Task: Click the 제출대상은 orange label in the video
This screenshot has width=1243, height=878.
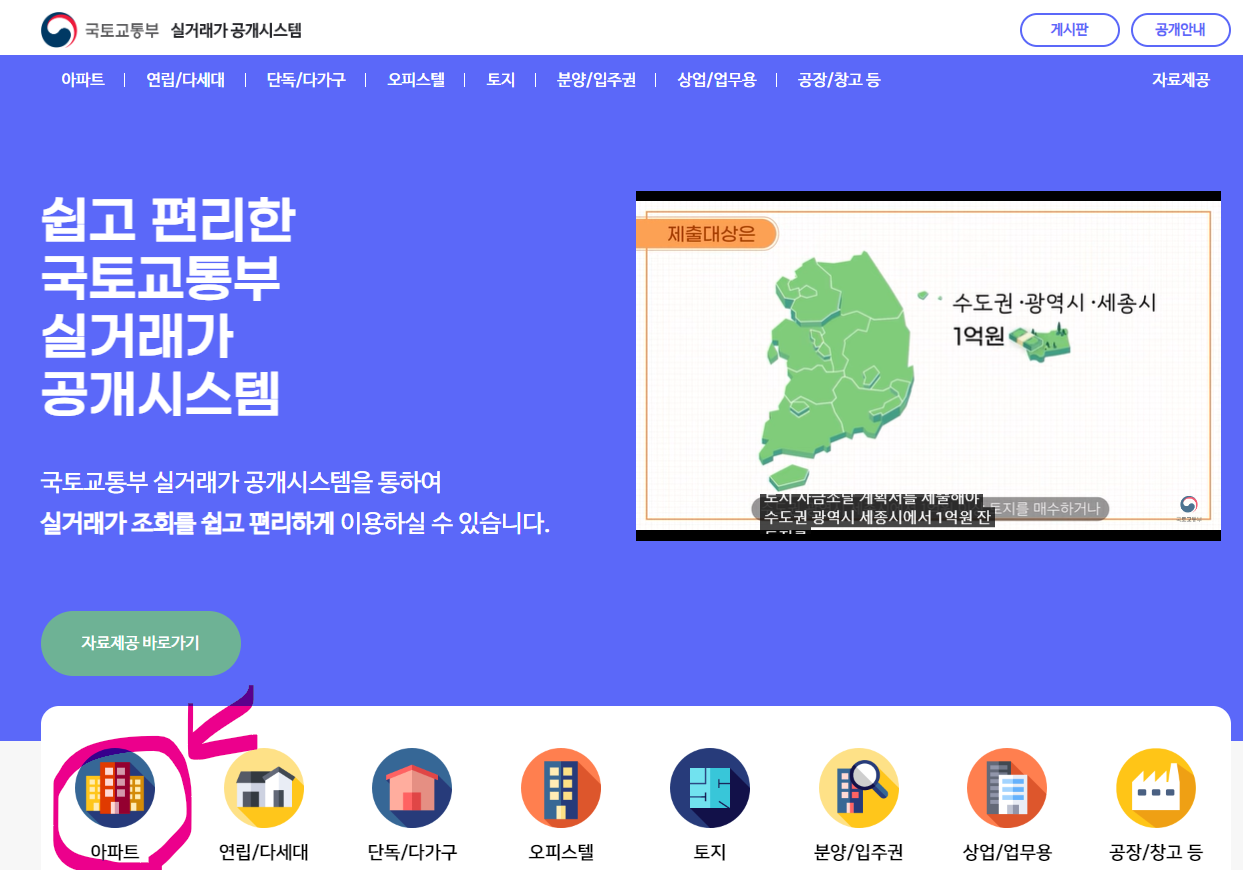Action: point(706,235)
